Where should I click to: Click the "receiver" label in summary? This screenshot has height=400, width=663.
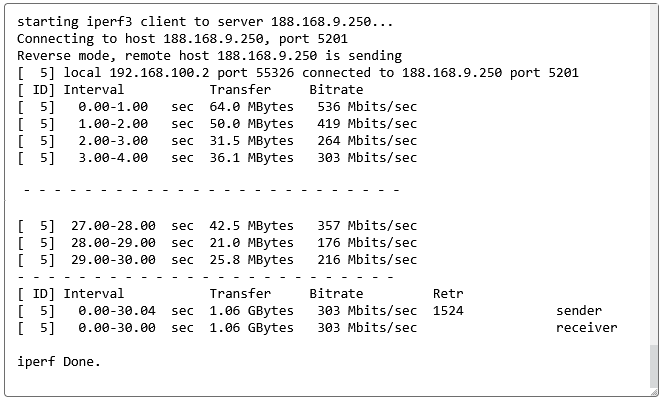(586, 328)
